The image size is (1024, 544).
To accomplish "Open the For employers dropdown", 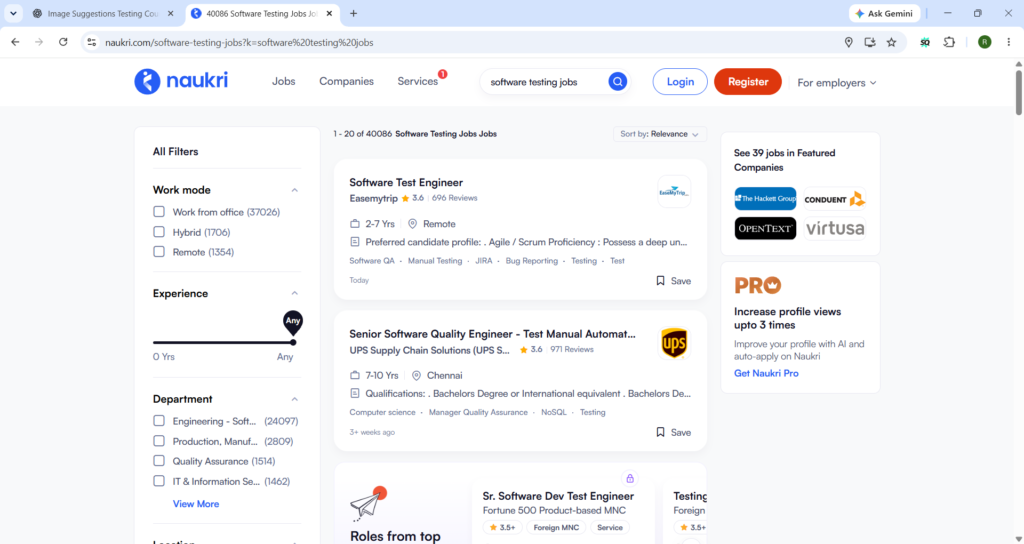I will click(837, 83).
